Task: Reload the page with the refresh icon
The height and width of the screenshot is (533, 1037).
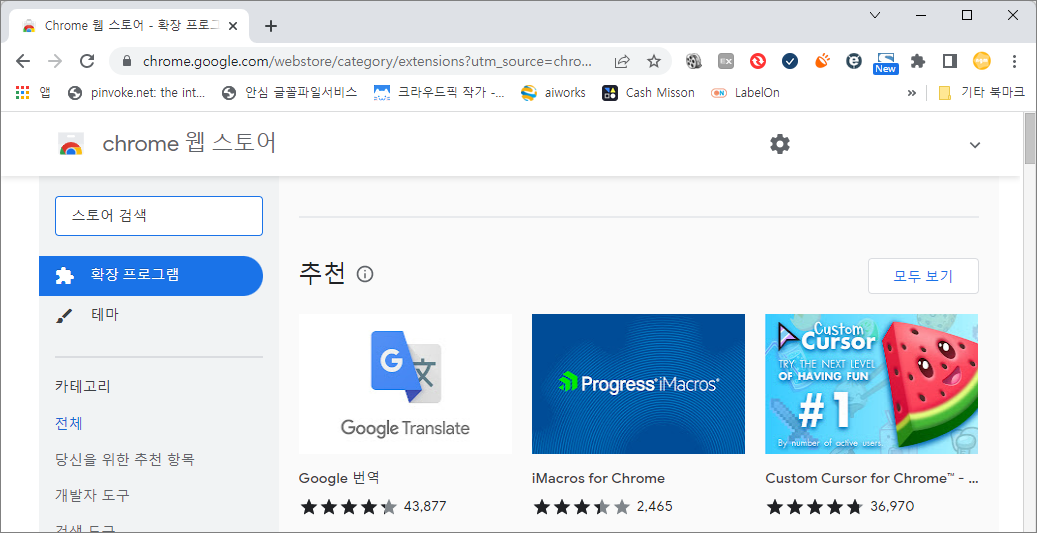Action: [x=87, y=62]
